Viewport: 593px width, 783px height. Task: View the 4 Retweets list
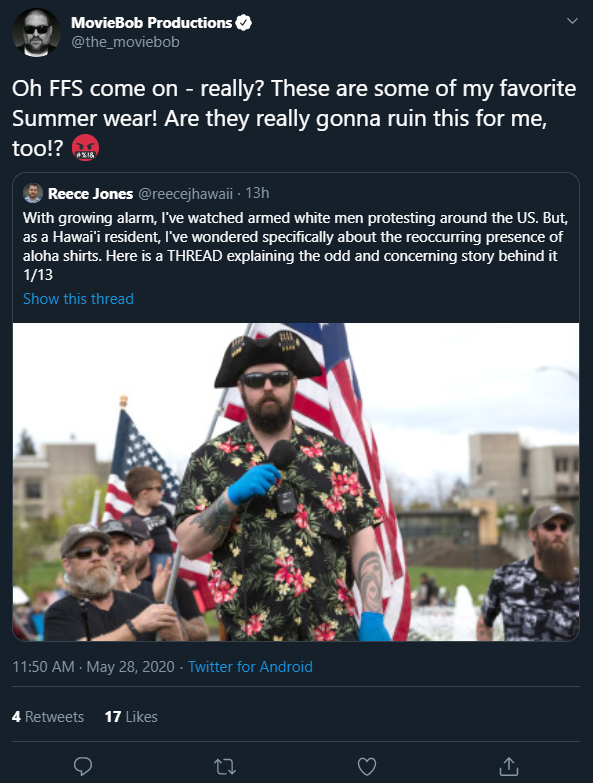coord(48,717)
